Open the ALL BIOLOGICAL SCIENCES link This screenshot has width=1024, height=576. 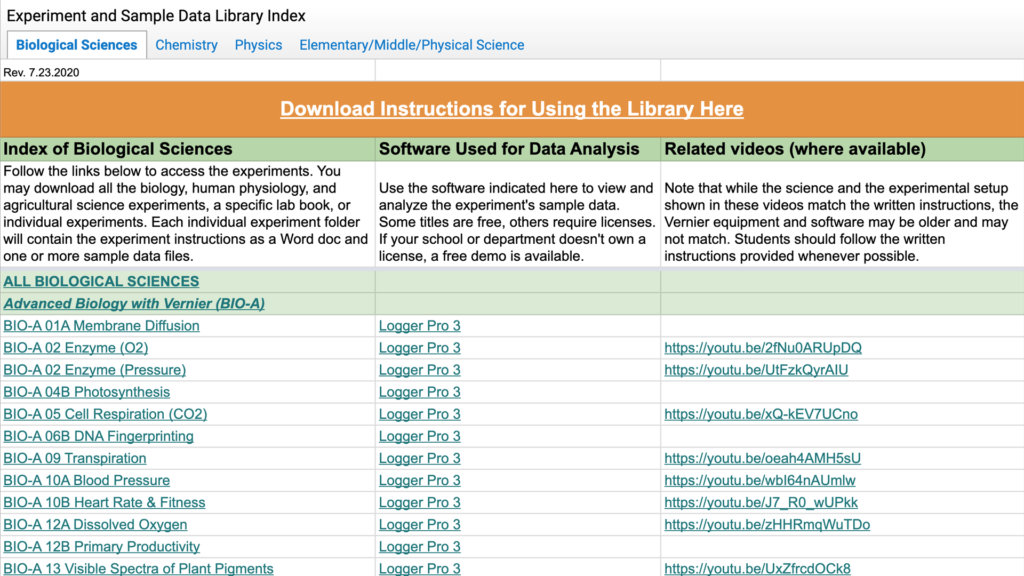[101, 282]
